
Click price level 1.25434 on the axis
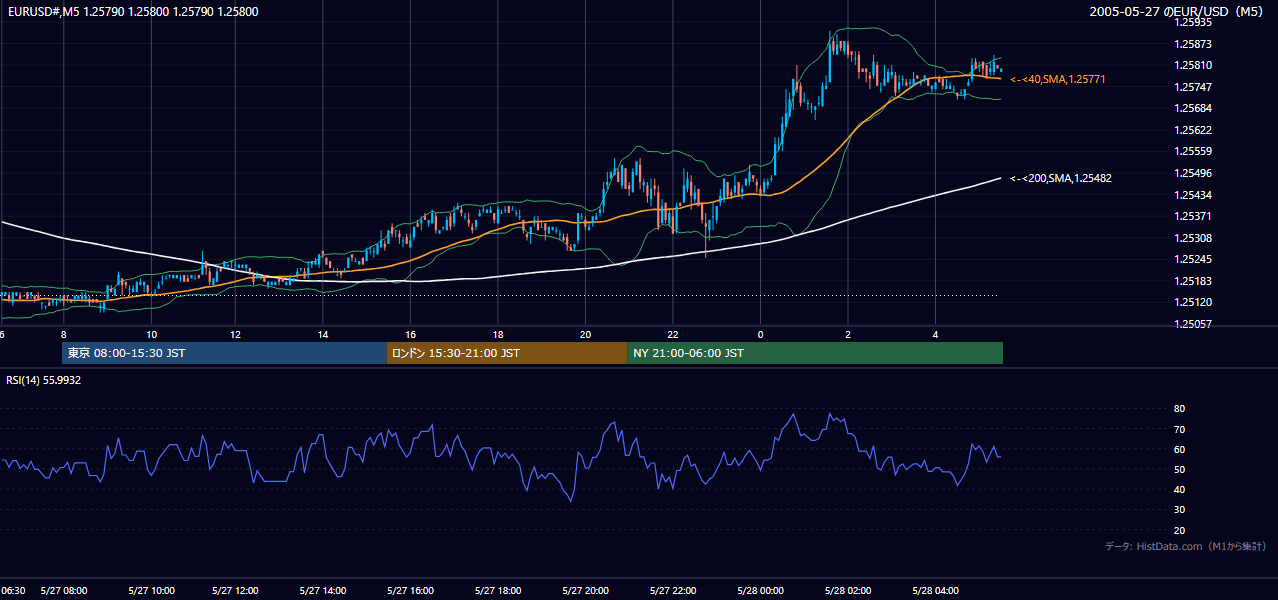point(1194,195)
